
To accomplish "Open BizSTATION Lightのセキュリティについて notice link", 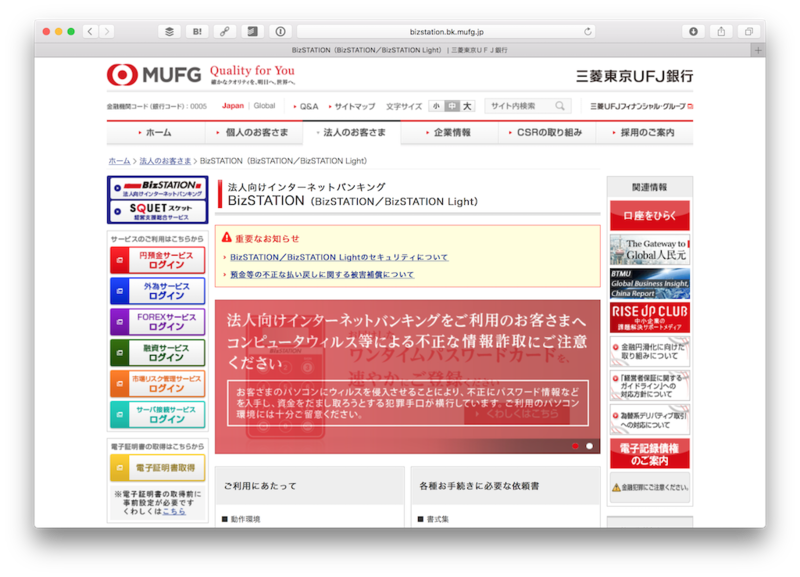I will point(339,257).
